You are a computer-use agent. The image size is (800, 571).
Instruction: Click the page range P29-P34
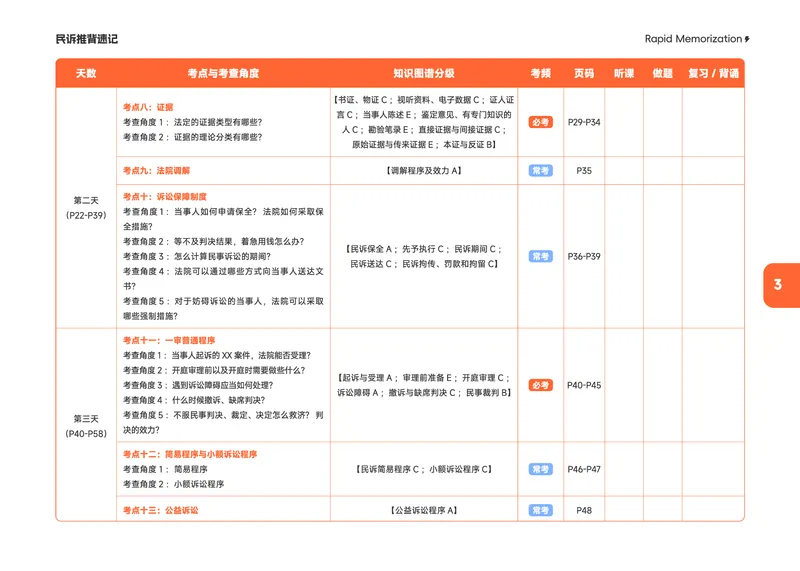pos(584,122)
